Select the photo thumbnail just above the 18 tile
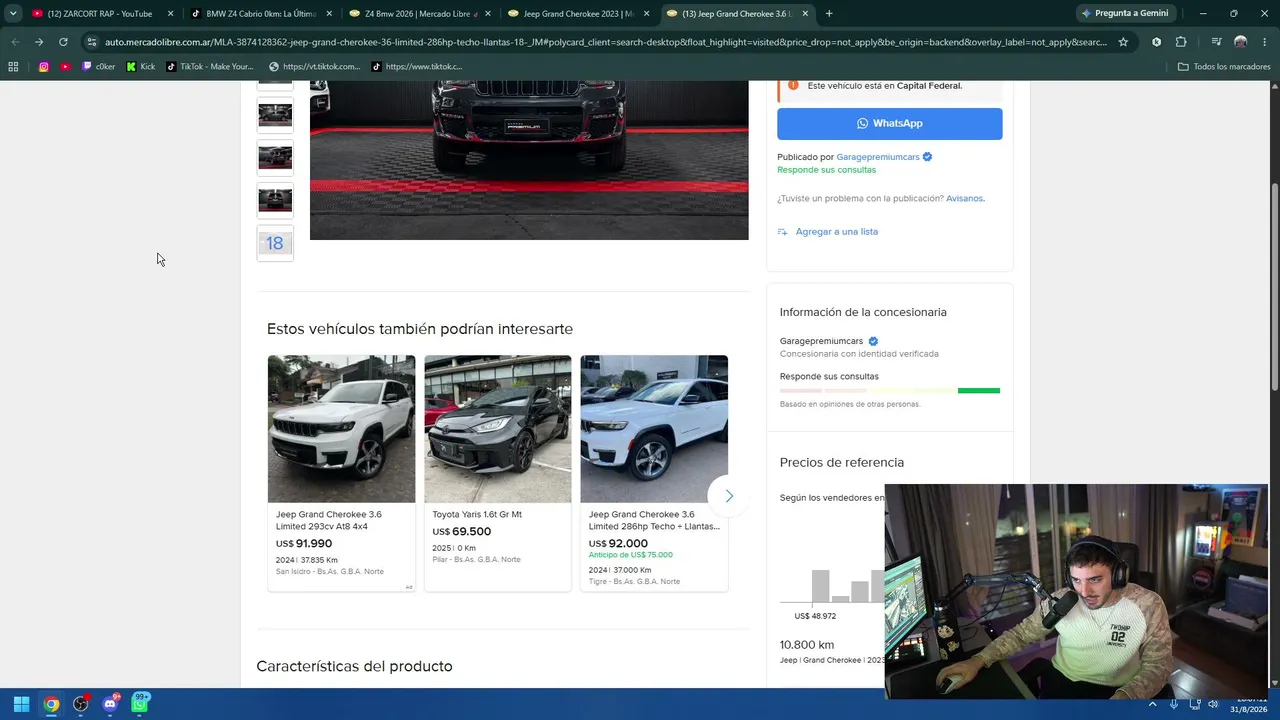1280x720 pixels. pos(275,200)
